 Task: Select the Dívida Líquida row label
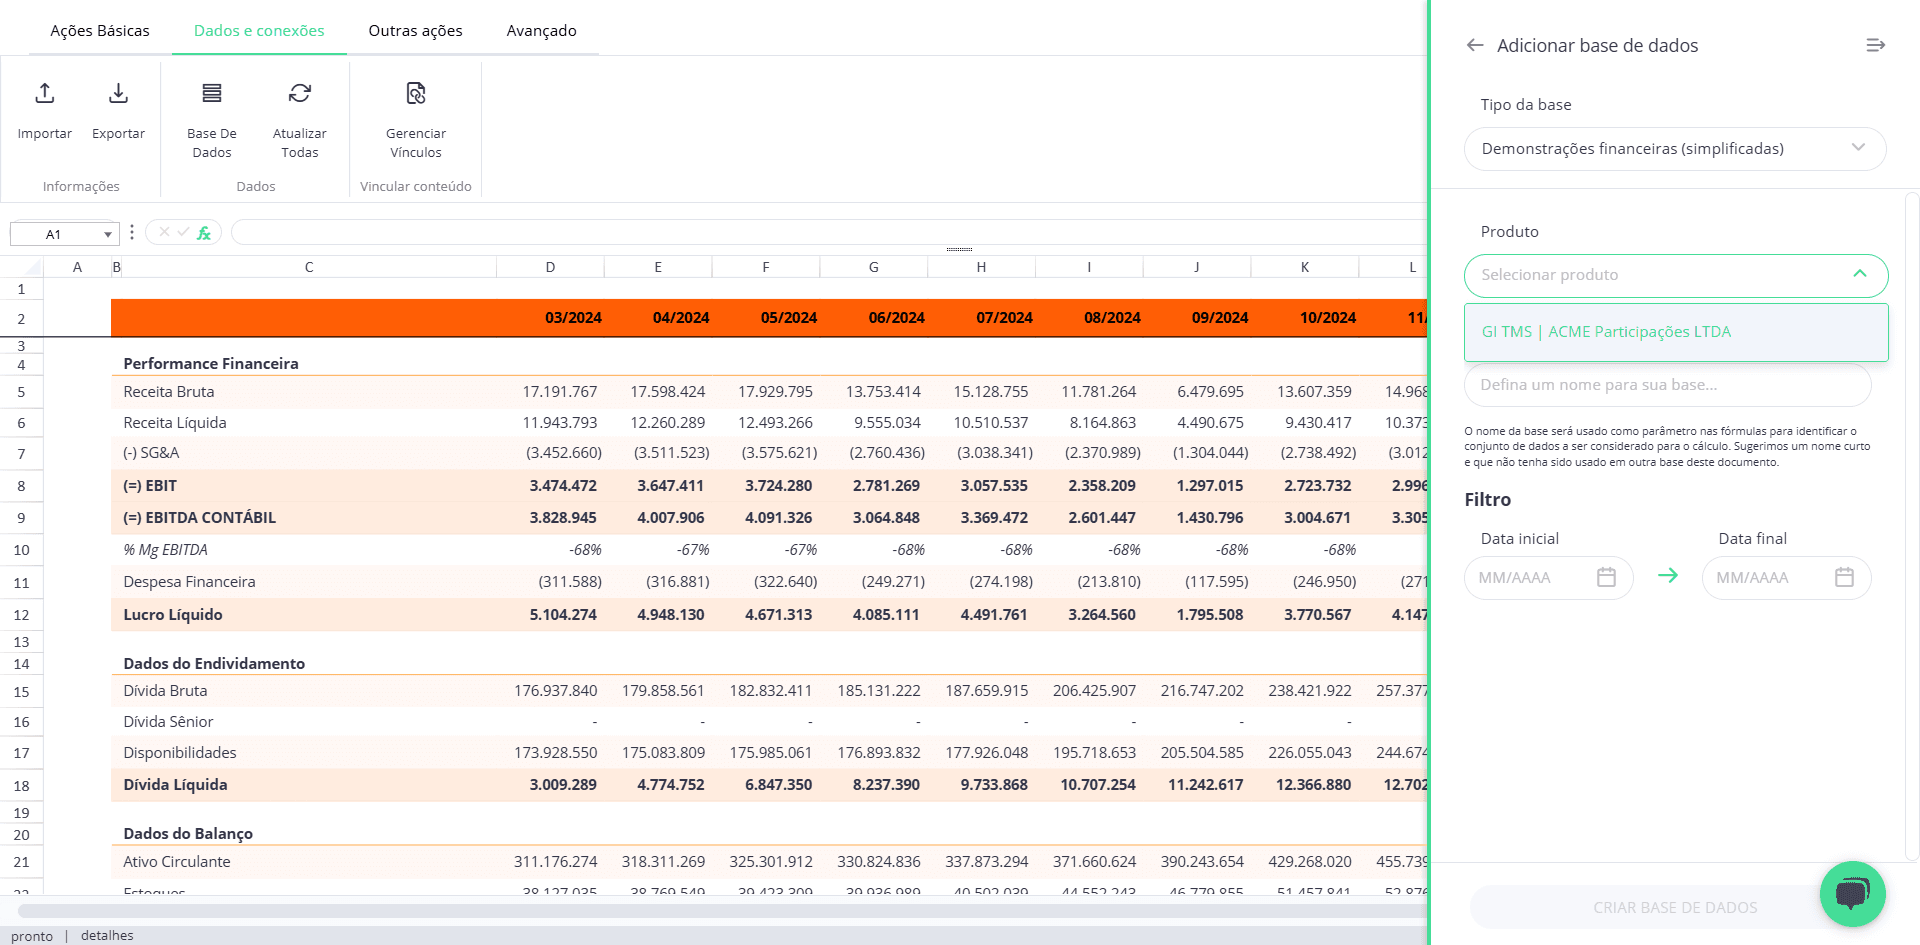(175, 784)
